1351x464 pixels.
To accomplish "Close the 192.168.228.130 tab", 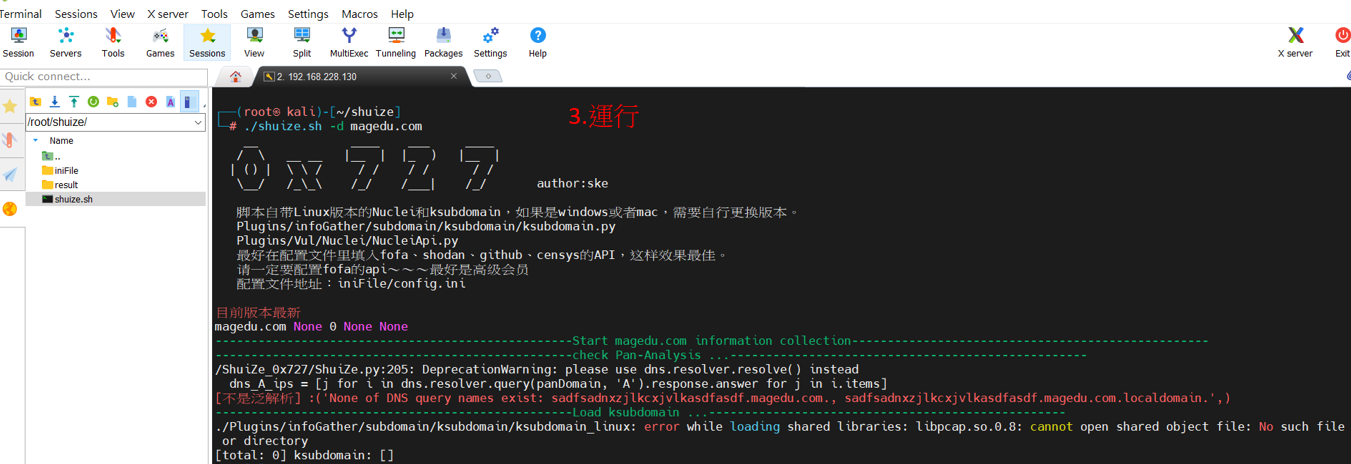I will [x=454, y=76].
